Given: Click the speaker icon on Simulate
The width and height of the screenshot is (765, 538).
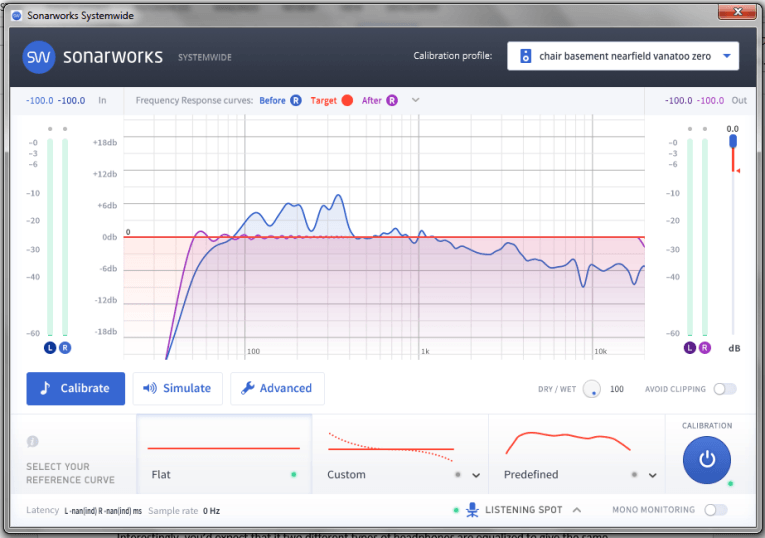Looking at the screenshot, I should tap(149, 388).
